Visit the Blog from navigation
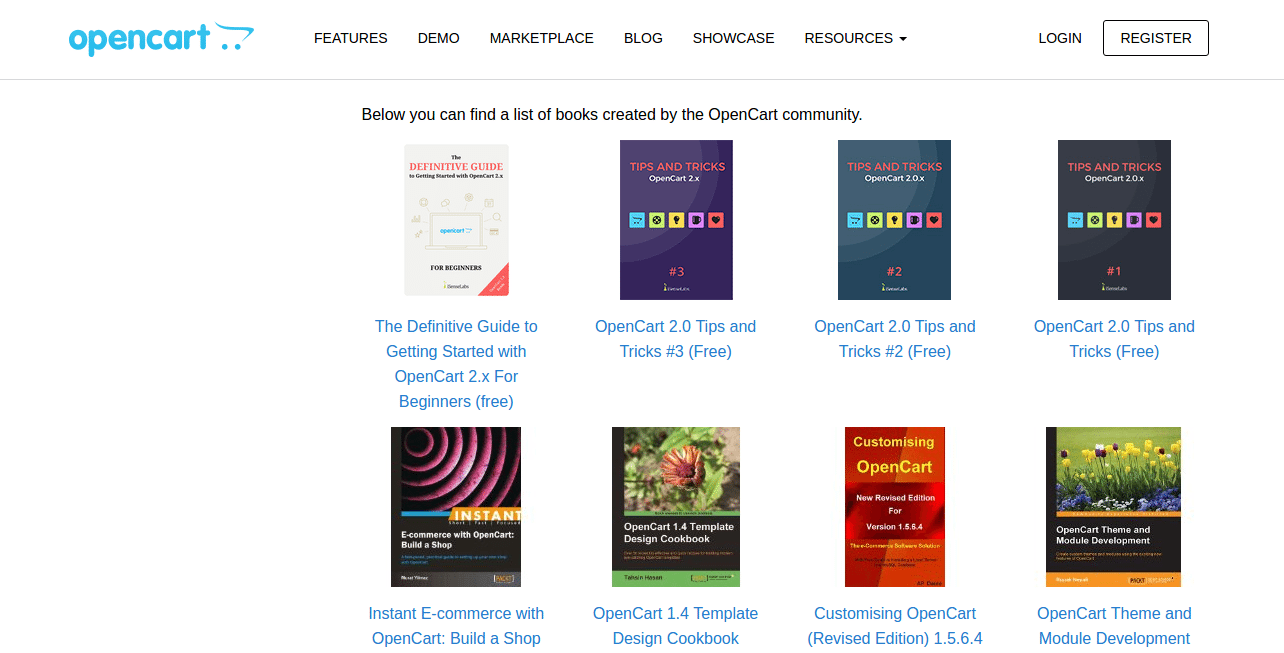The width and height of the screenshot is (1284, 653). 643,38
